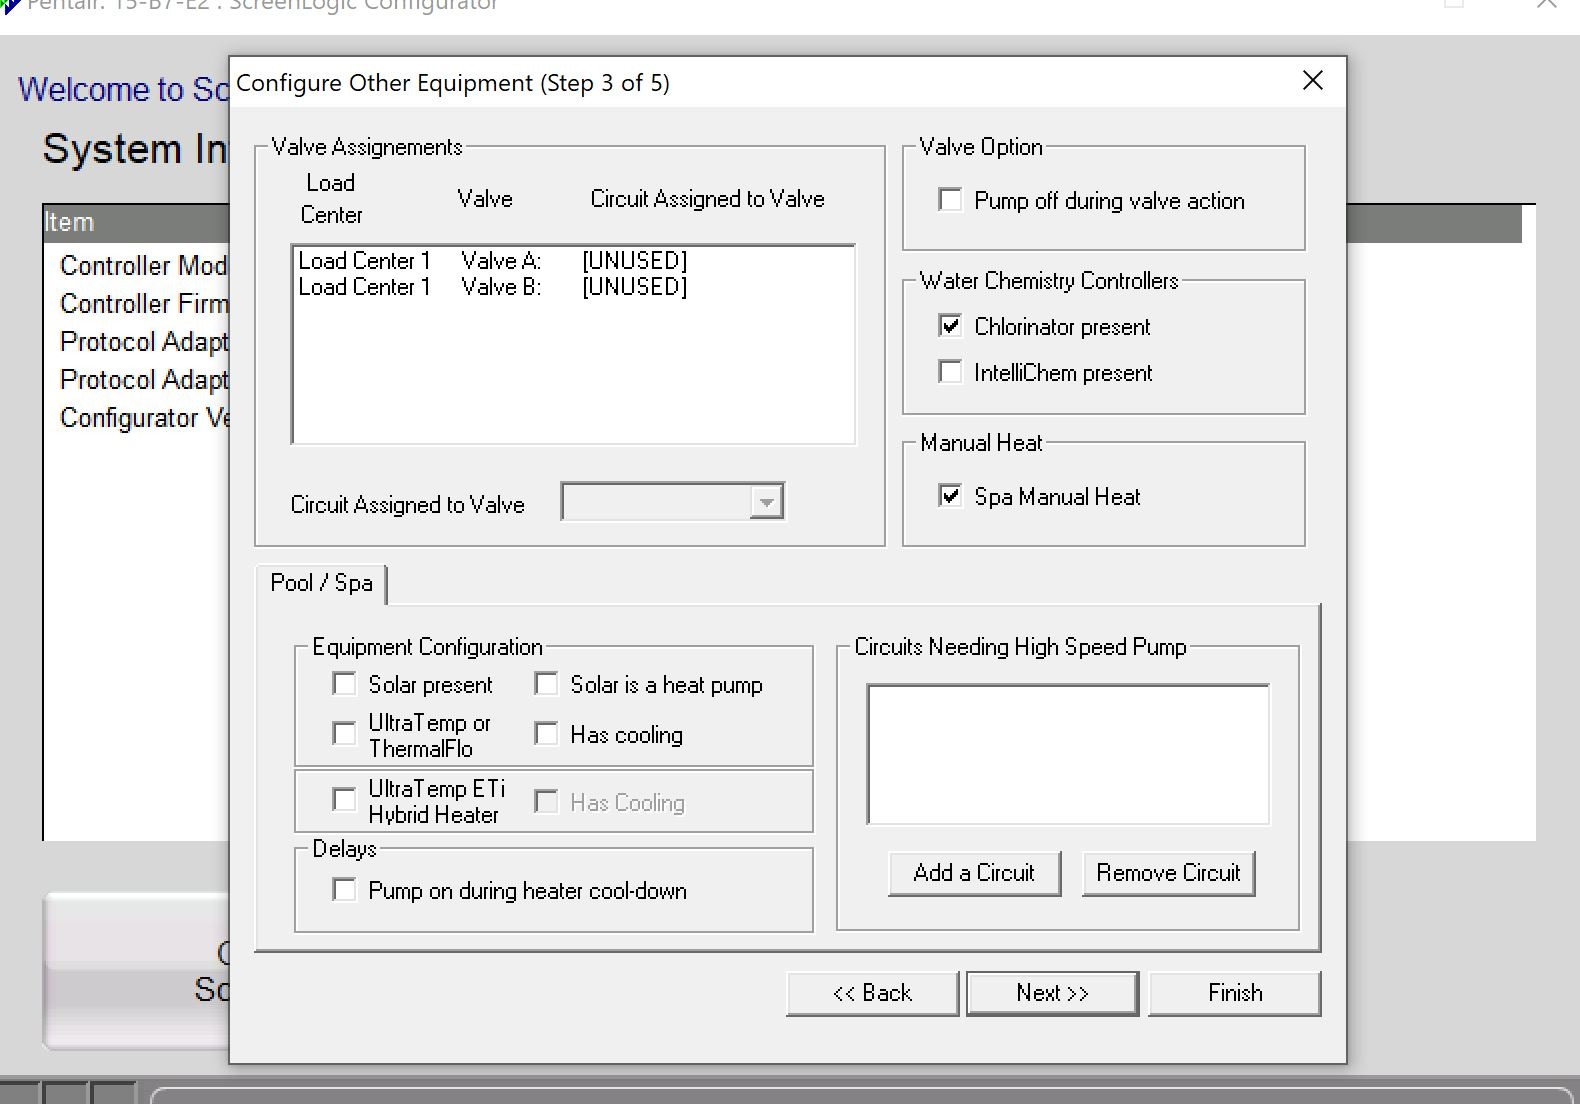Check Solar is a heat pump
The height and width of the screenshot is (1104, 1580).
coord(546,684)
